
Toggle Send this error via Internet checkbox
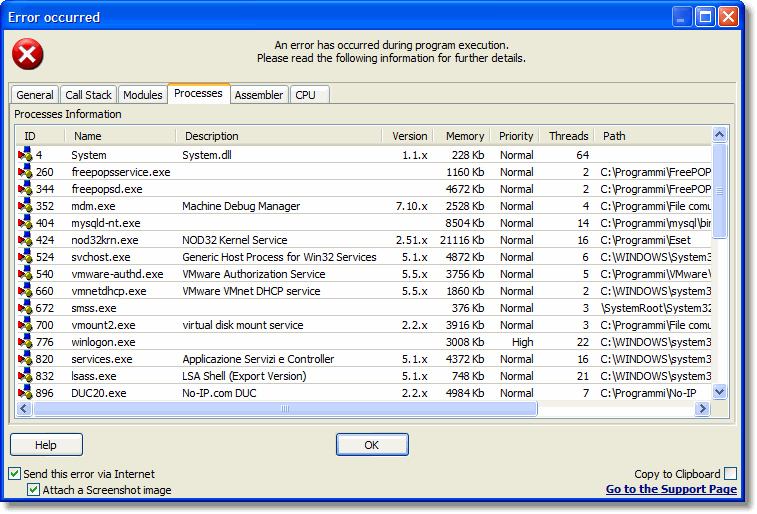(x=14, y=473)
